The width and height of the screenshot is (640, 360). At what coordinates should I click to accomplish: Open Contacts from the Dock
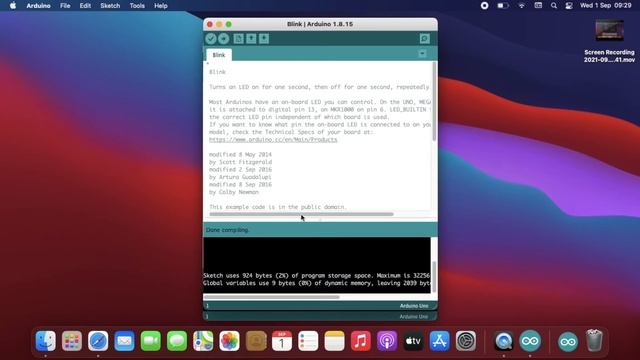(256, 340)
